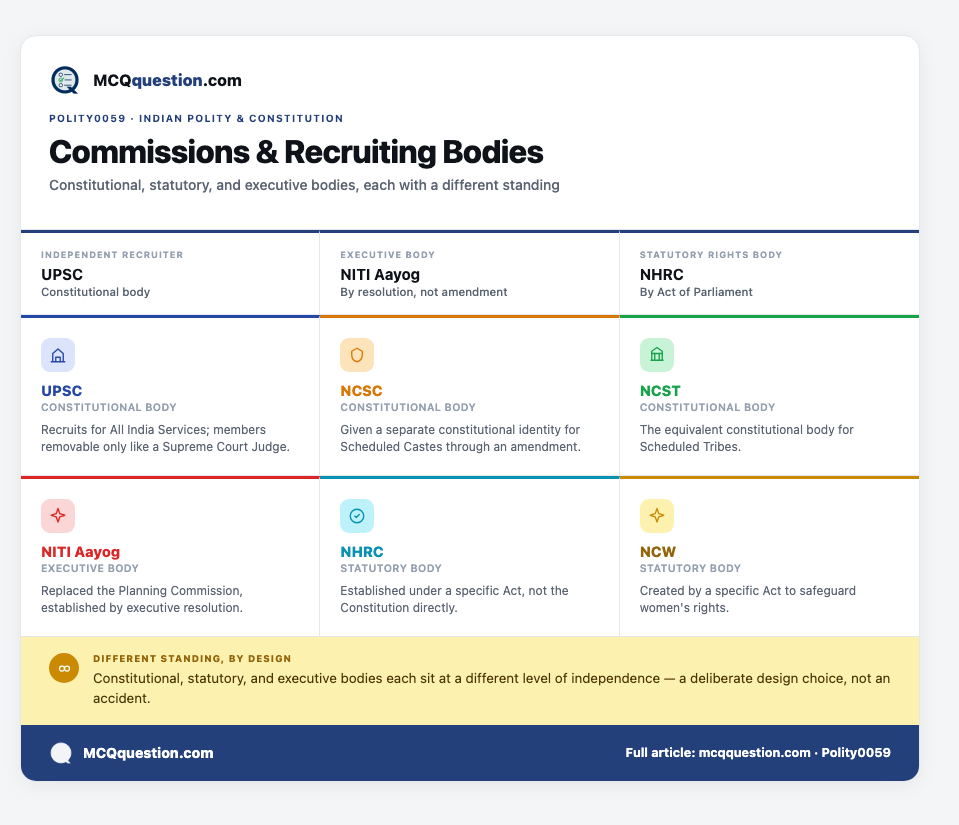Click the red NITI Aayog sparkle icon
The height and width of the screenshot is (825, 959).
pyautogui.click(x=58, y=516)
